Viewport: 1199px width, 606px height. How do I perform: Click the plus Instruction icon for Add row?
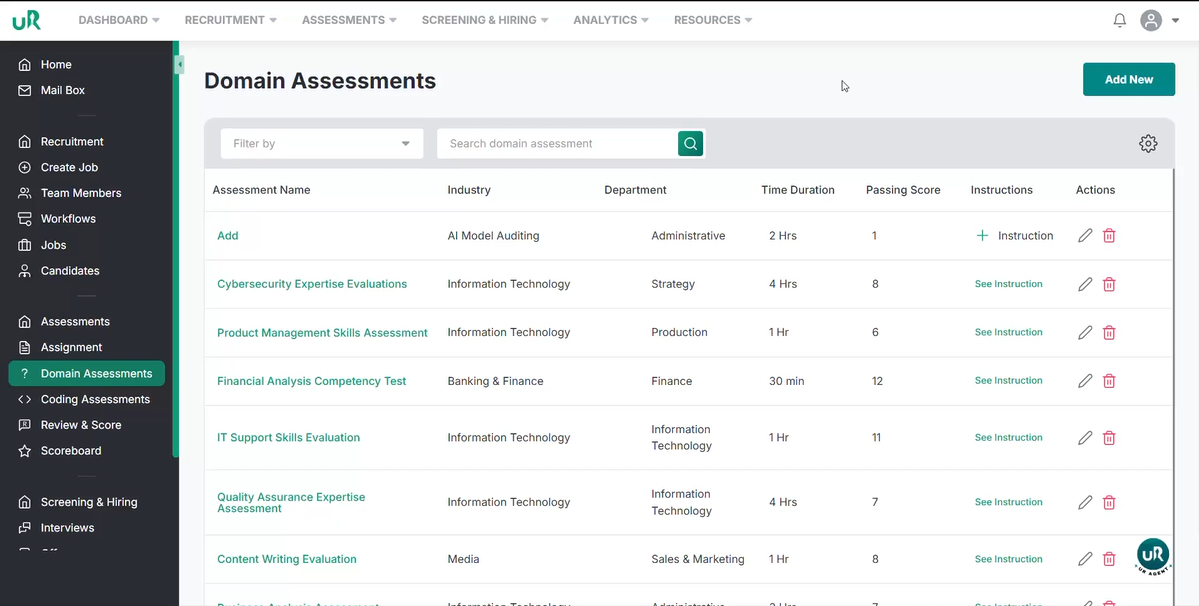[982, 236]
